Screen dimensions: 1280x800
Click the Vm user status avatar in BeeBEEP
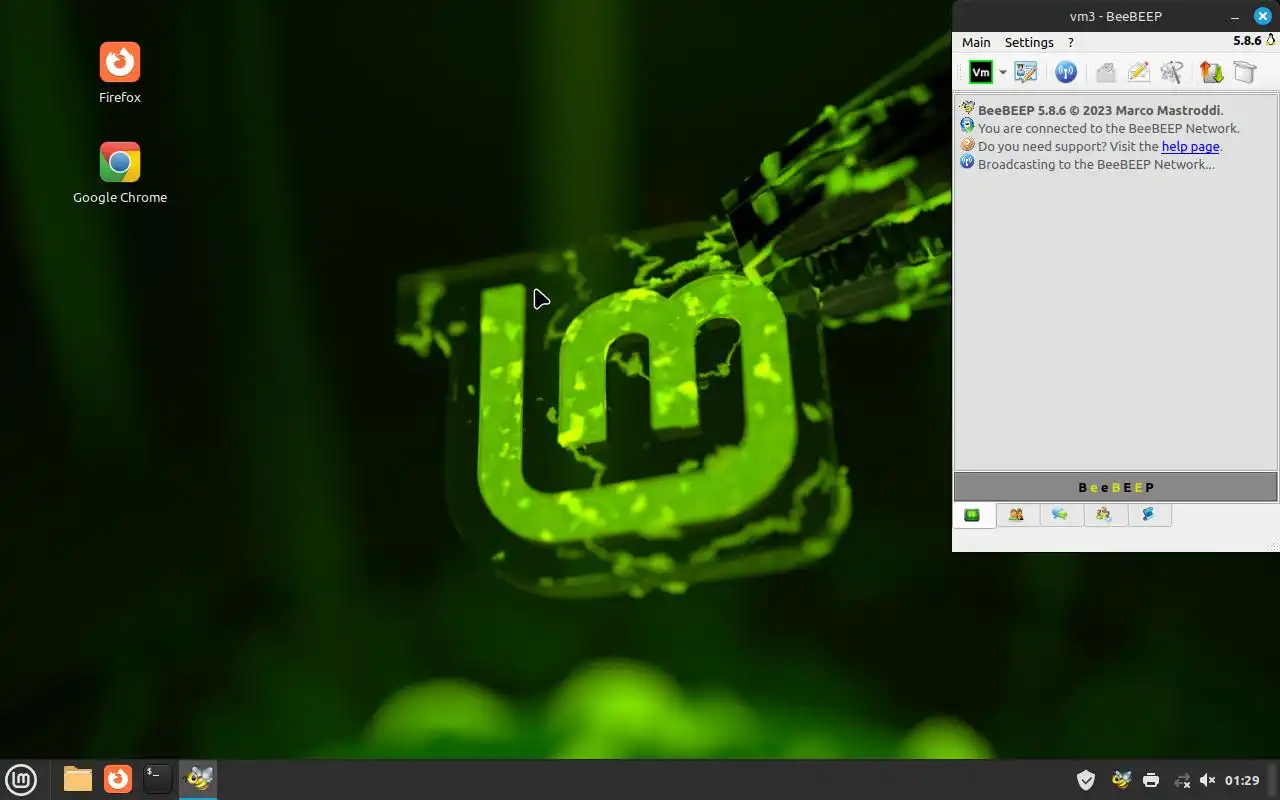[981, 72]
